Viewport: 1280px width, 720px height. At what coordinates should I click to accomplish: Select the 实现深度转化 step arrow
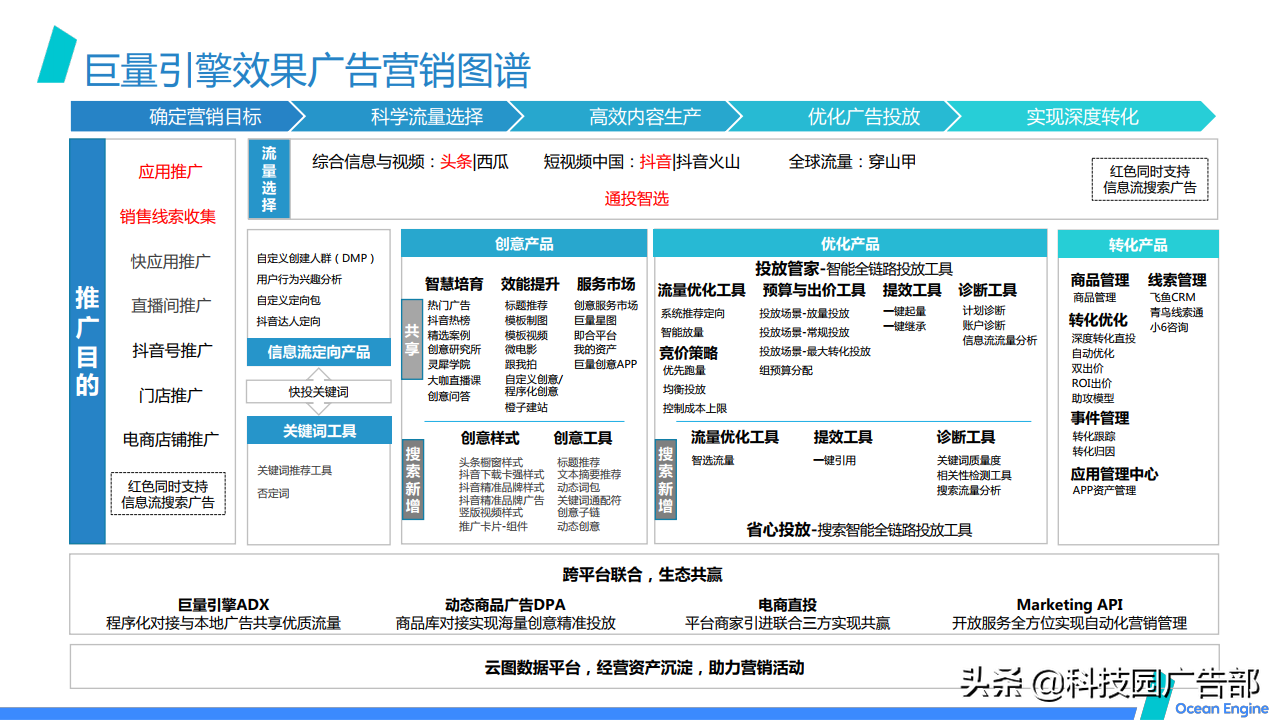(x=1082, y=116)
